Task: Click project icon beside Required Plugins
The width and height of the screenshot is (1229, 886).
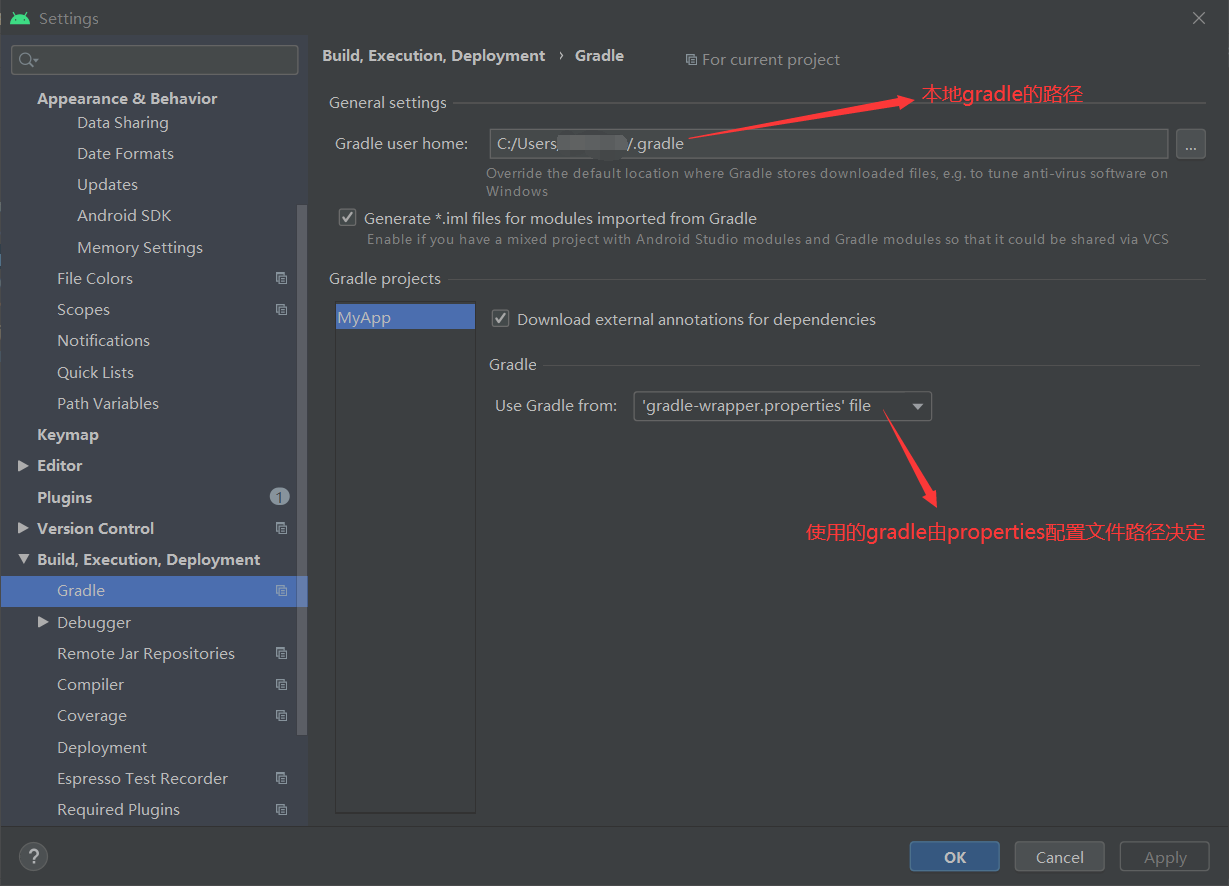Action: (x=281, y=810)
